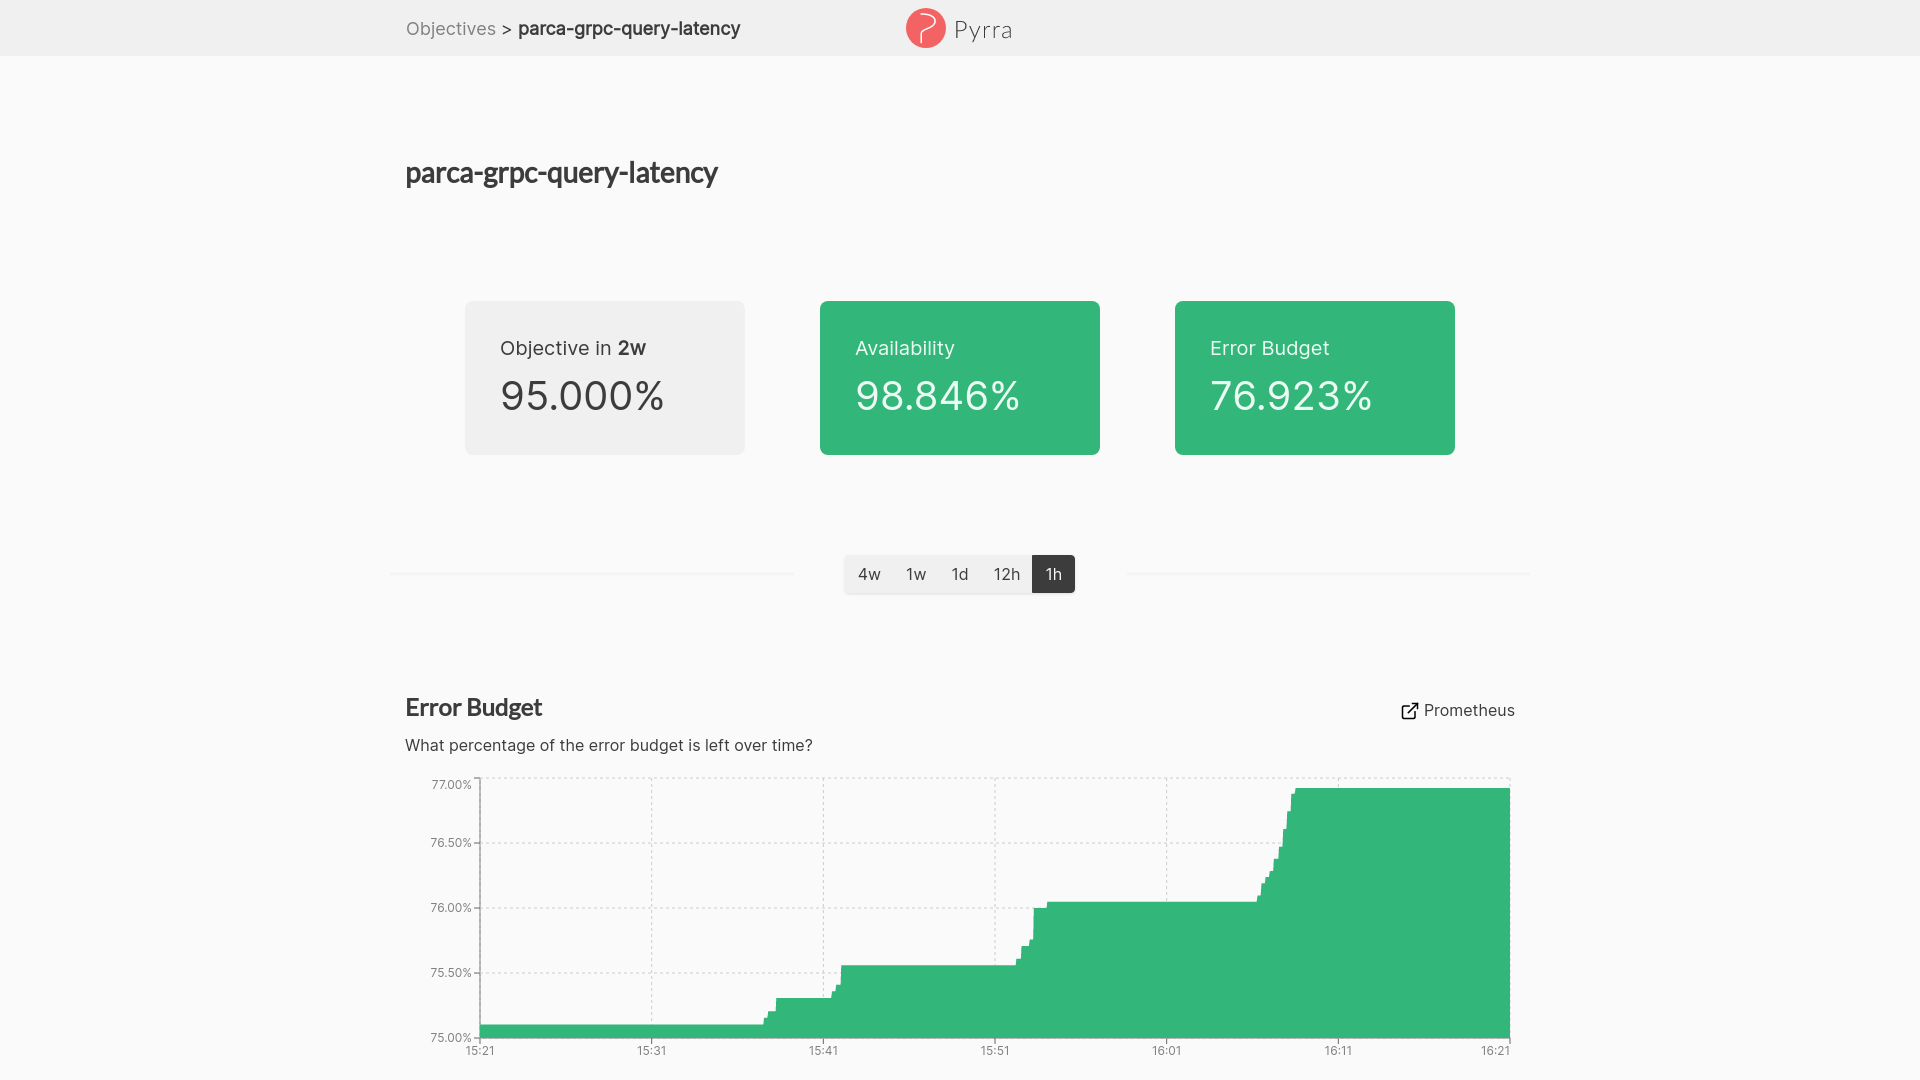1920x1080 pixels.
Task: Click the Error Budget section heading
Action: (473, 707)
